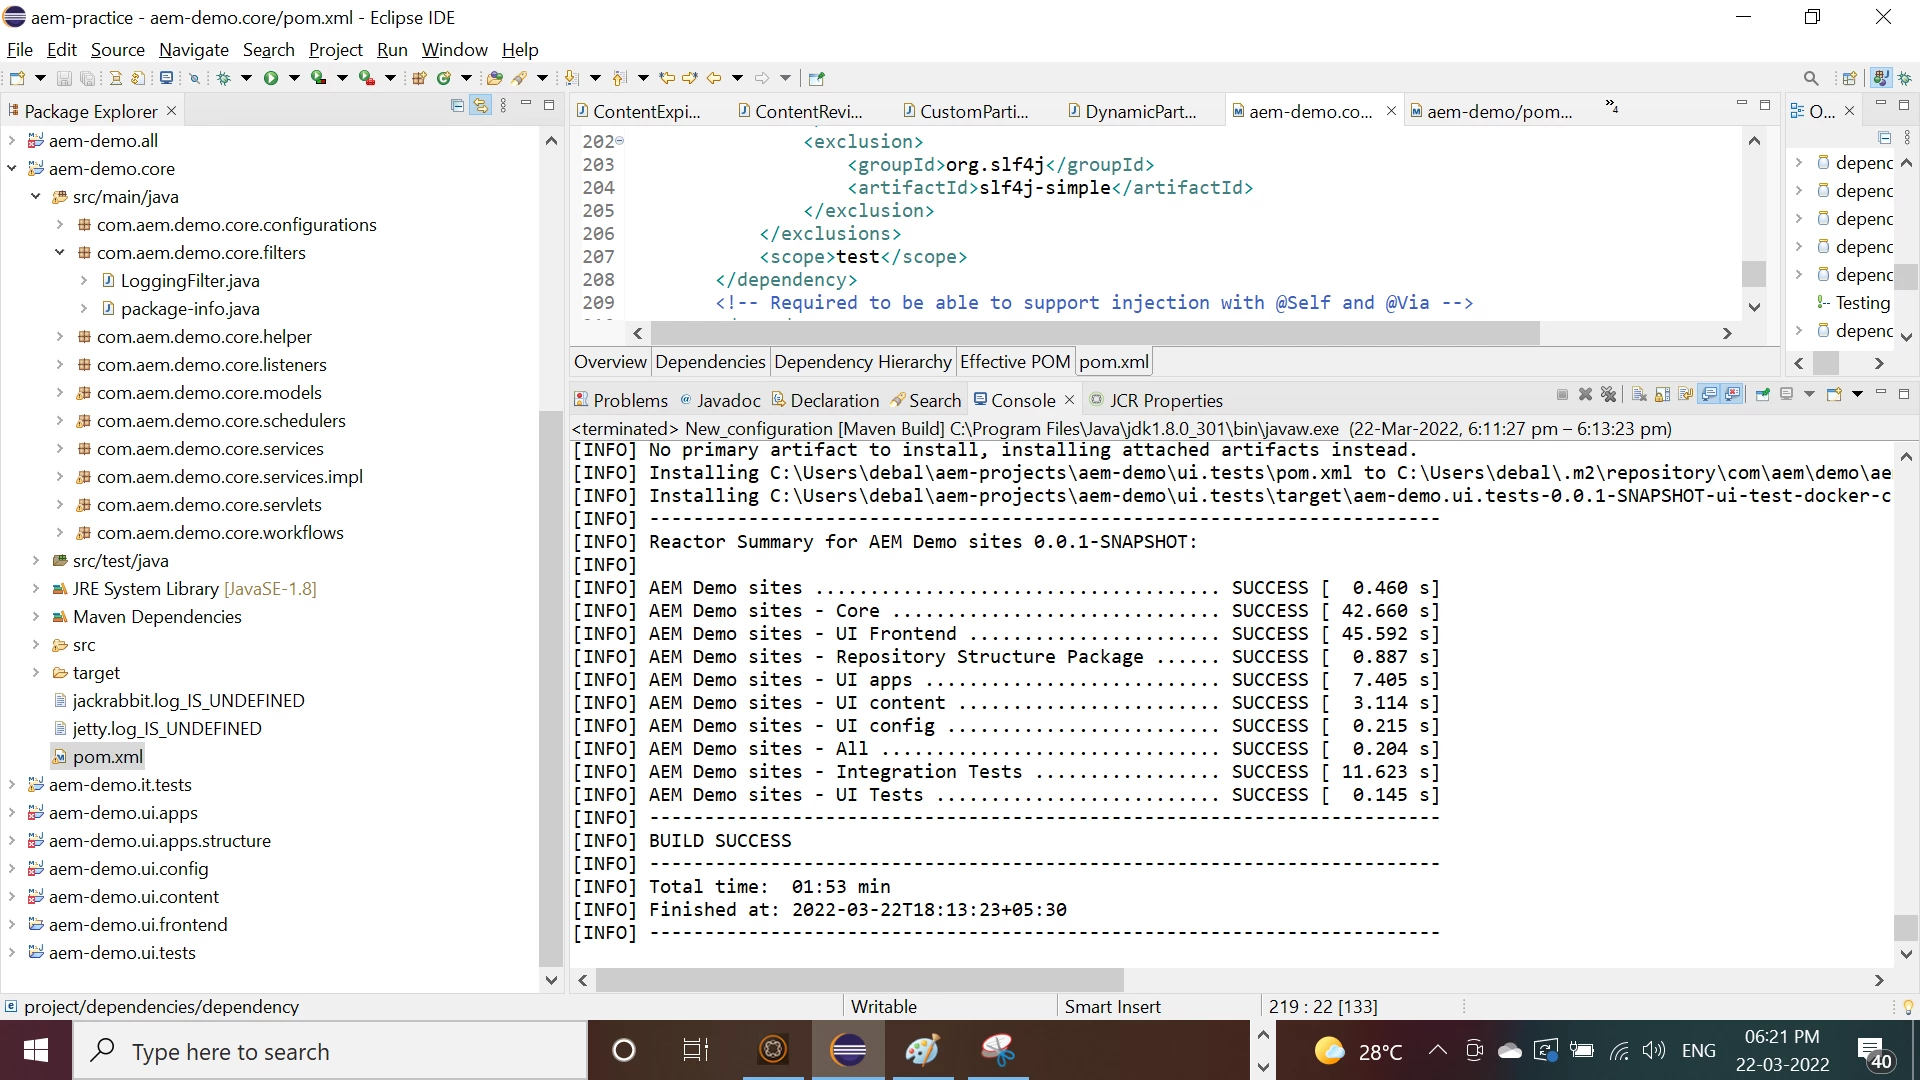The width and height of the screenshot is (1920, 1080).
Task: Click the Debug bug icon in toolbar
Action: coord(223,78)
